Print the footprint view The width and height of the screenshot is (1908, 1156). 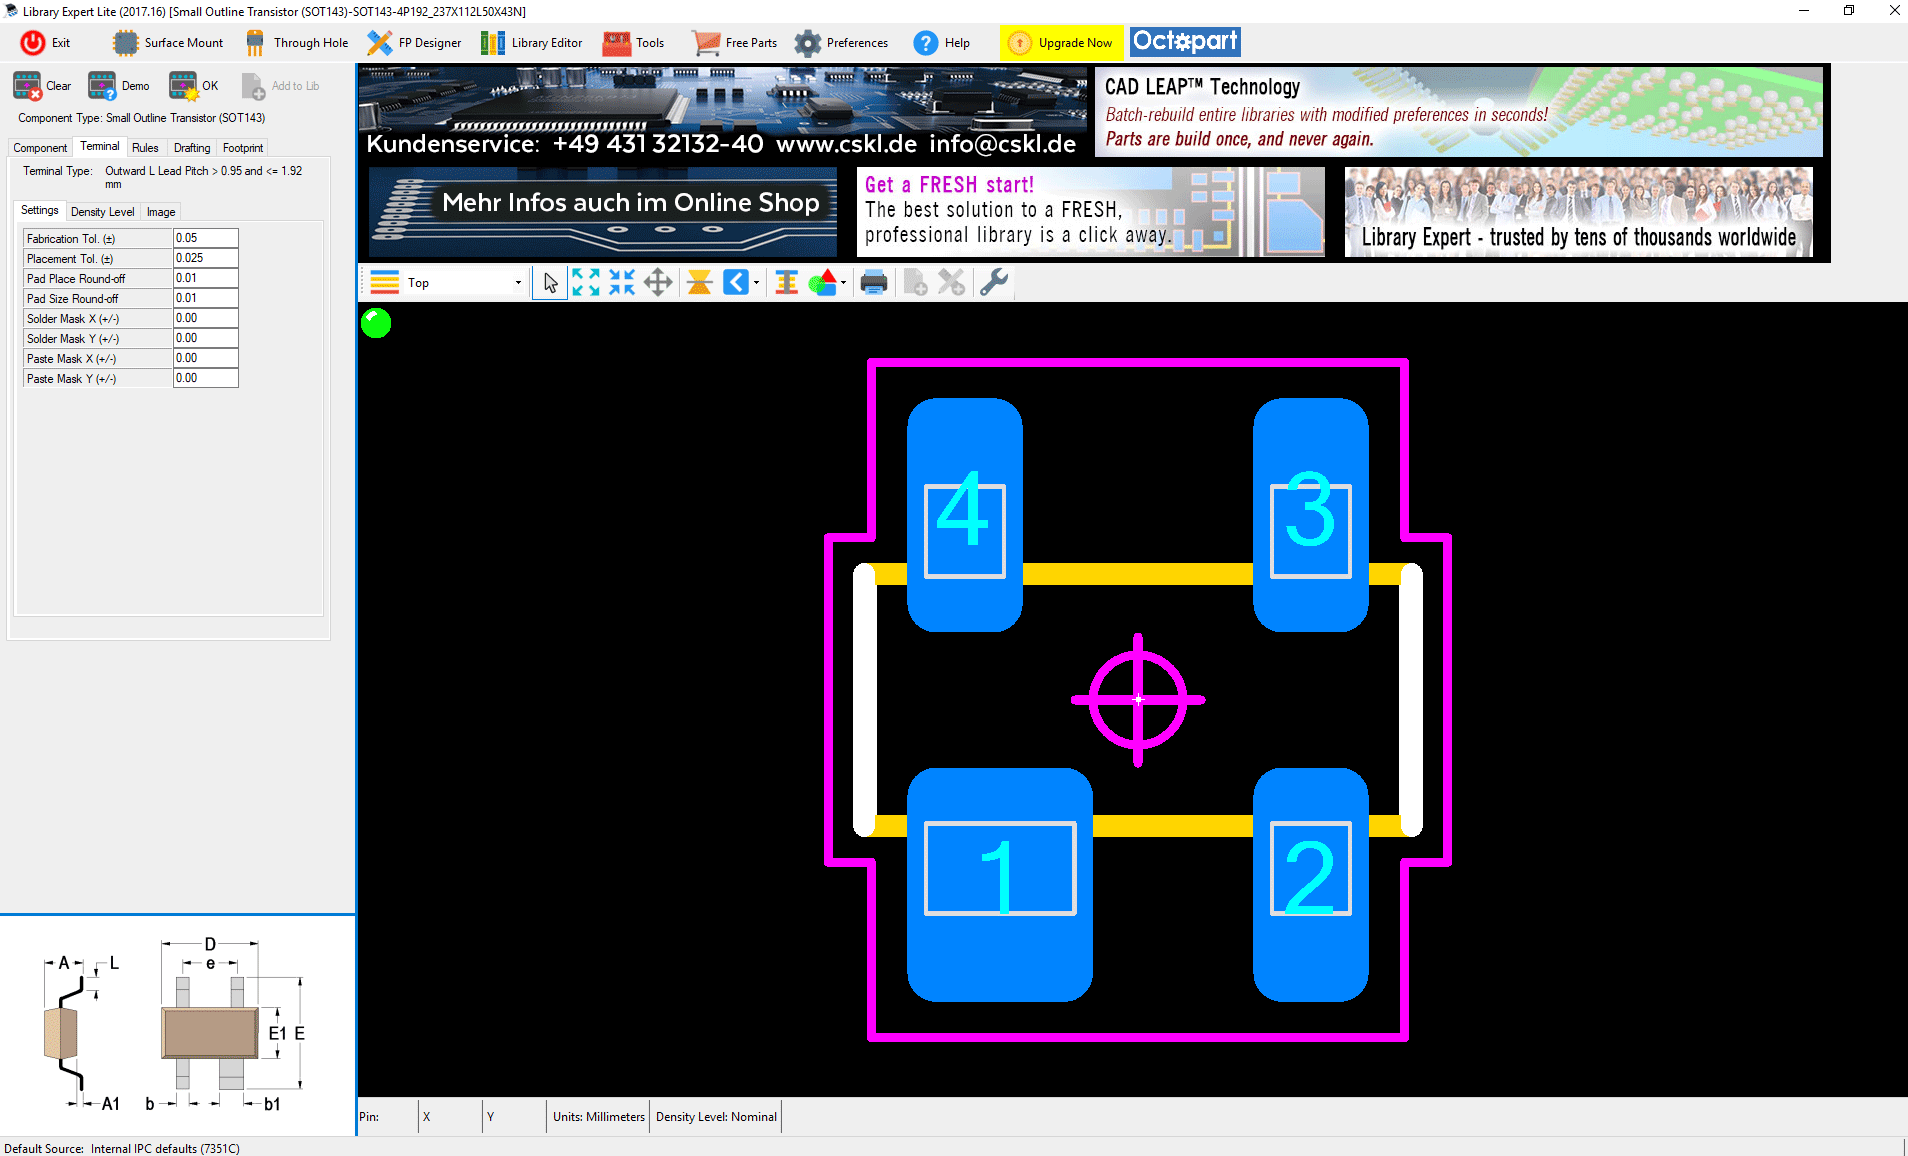coord(874,283)
